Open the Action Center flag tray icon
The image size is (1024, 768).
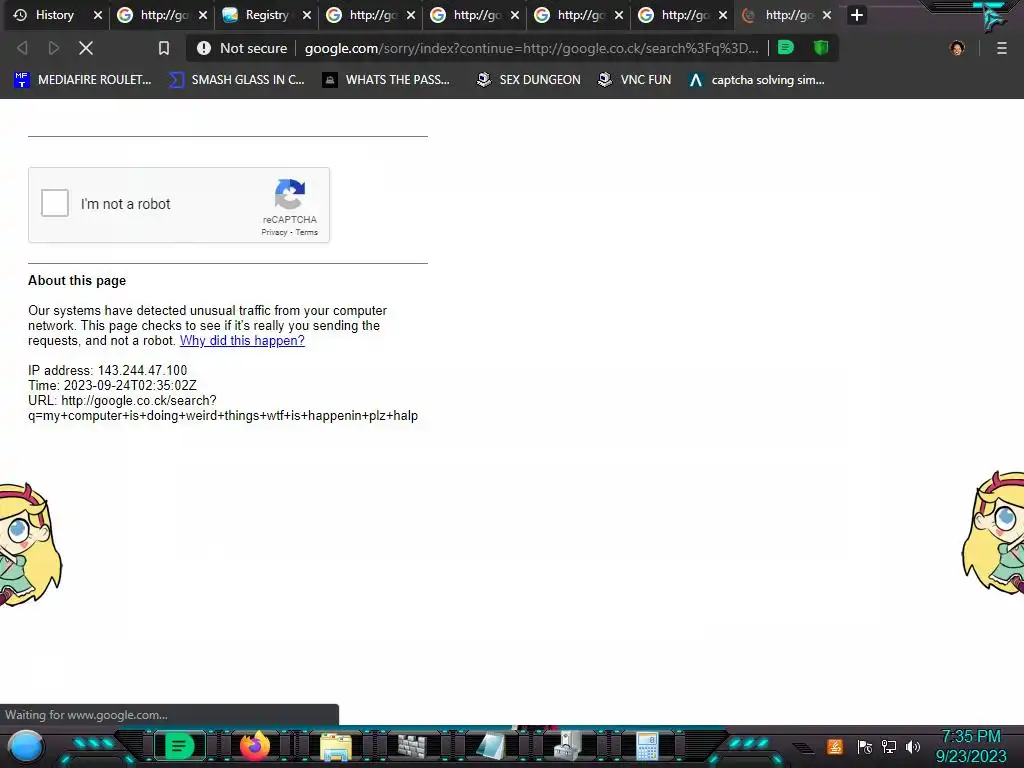864,746
